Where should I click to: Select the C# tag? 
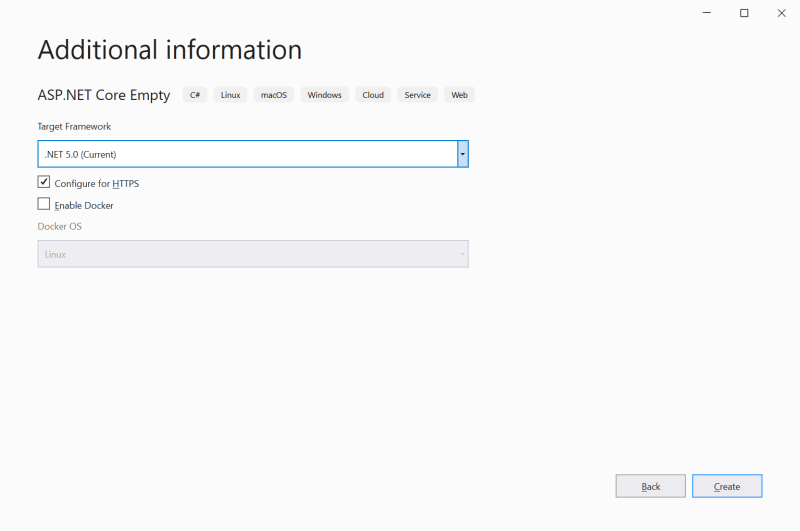[x=195, y=95]
